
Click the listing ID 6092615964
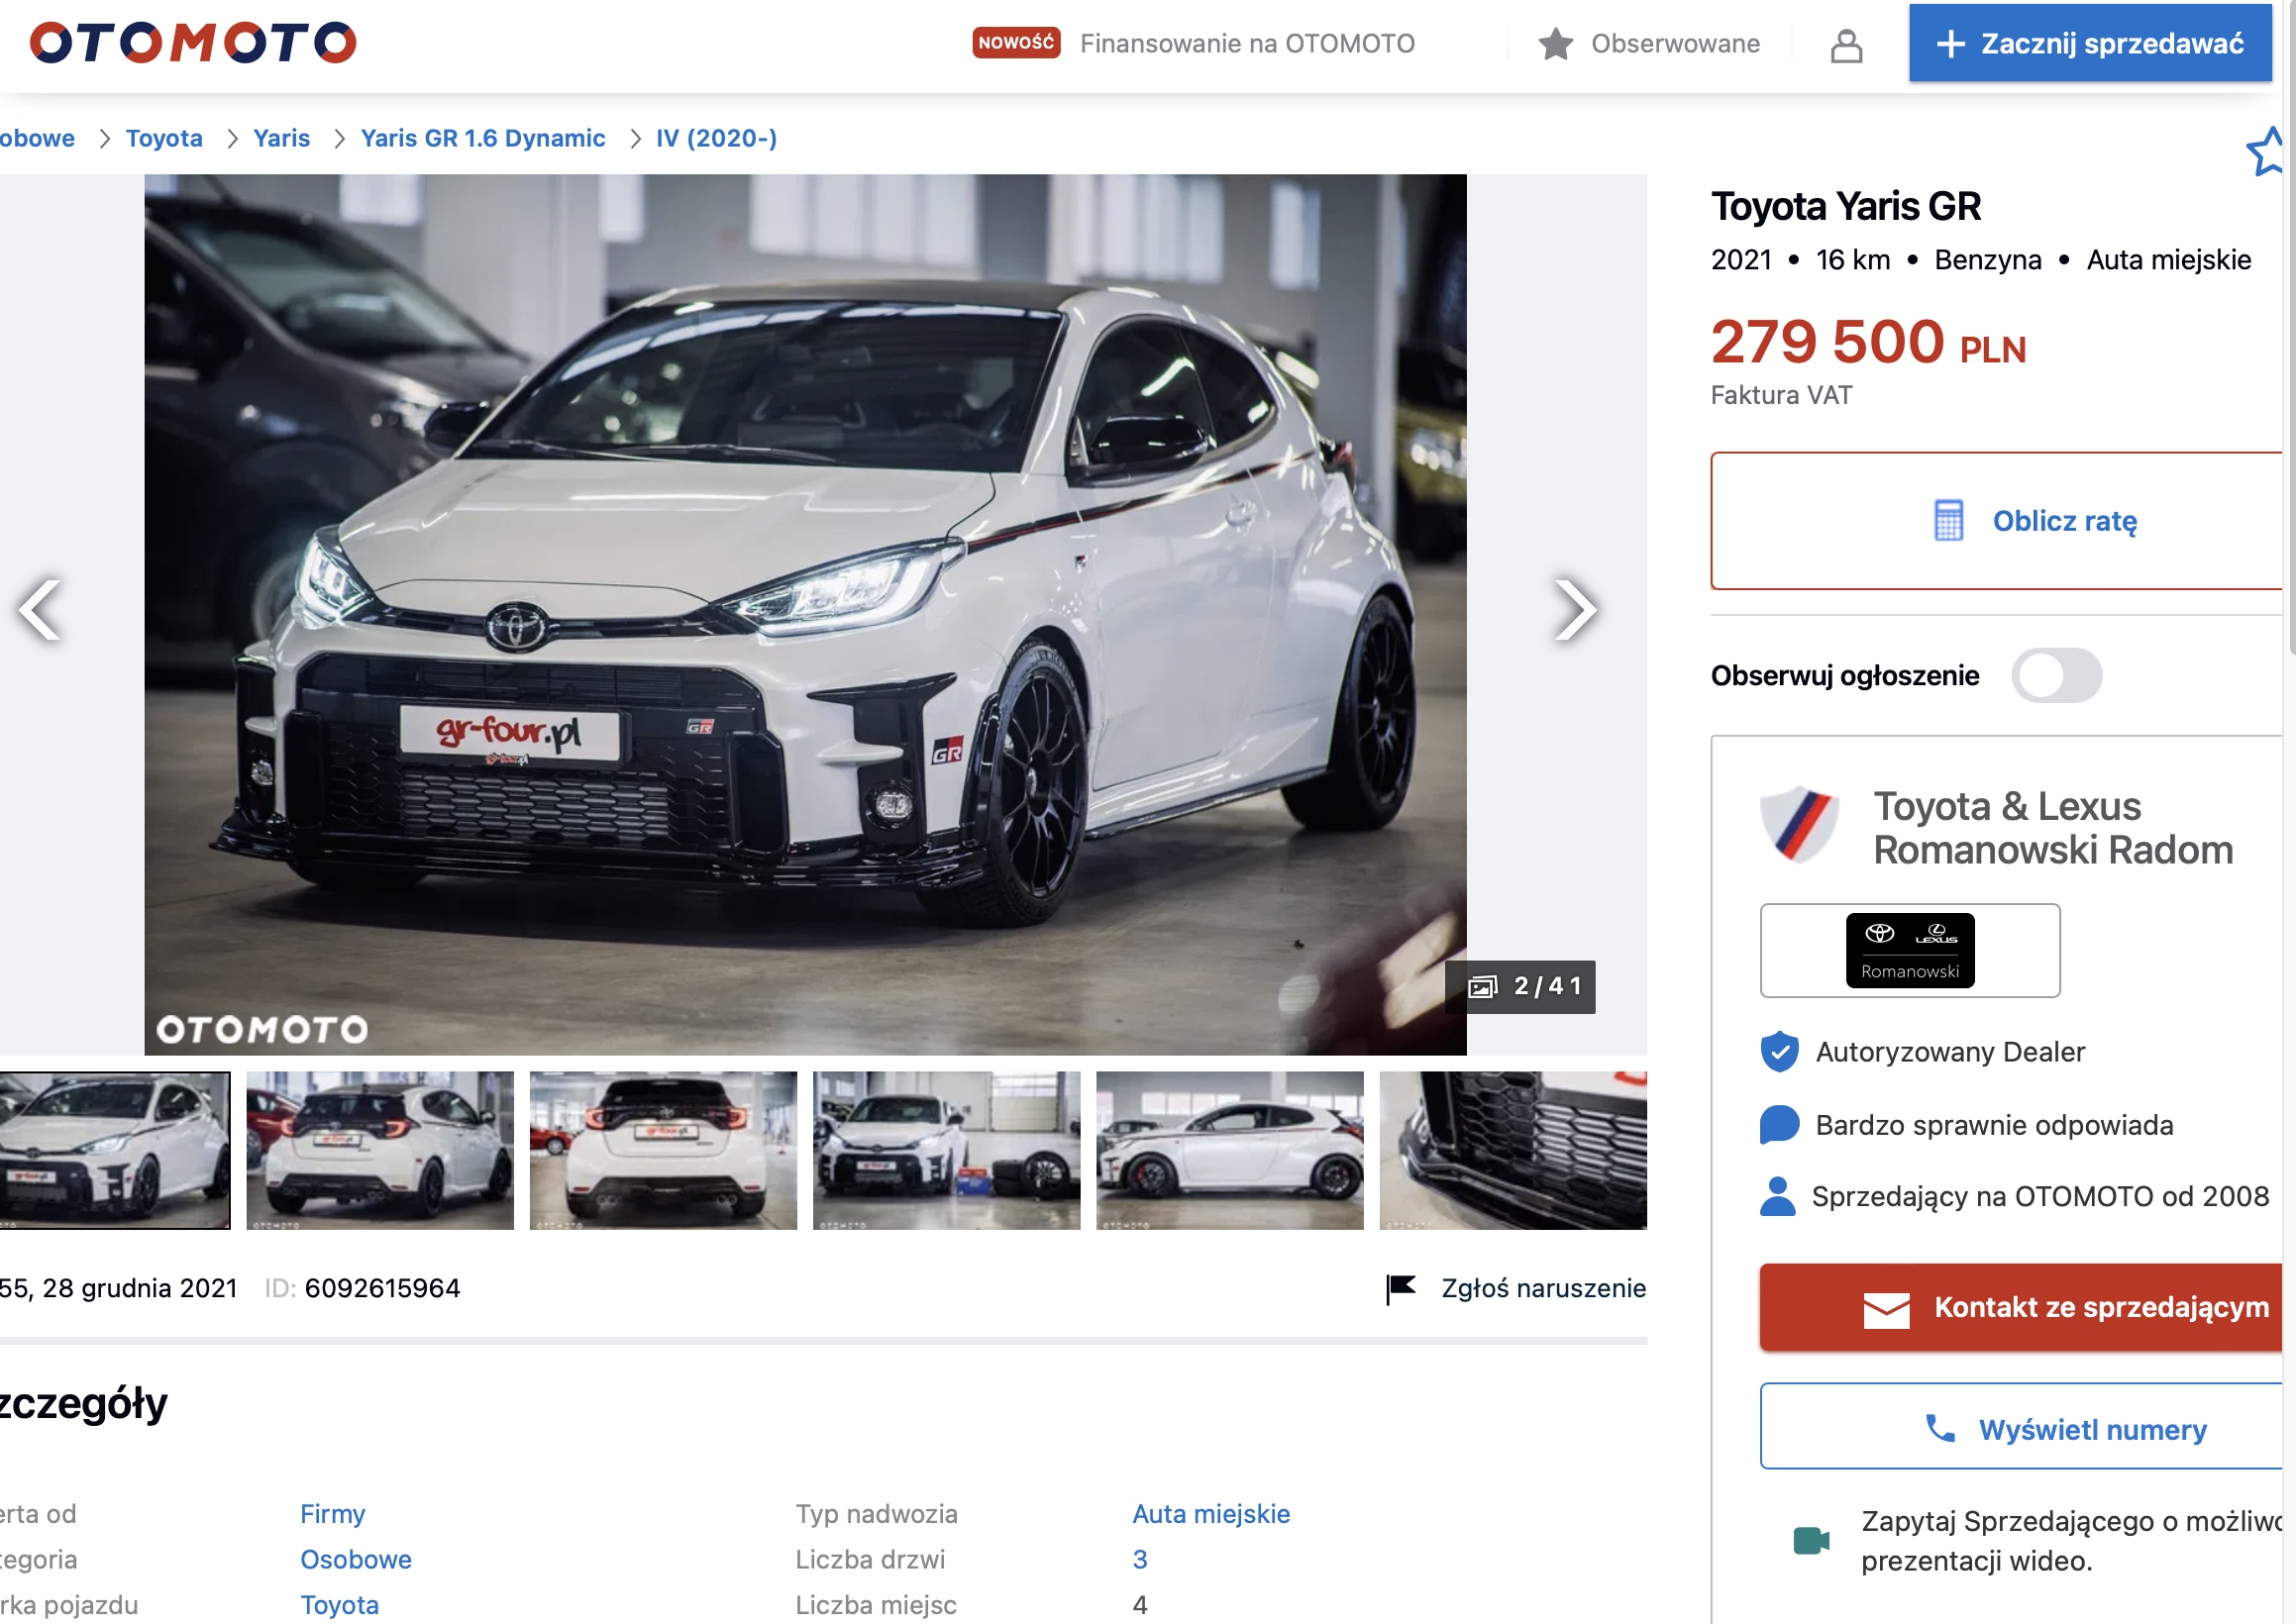click(x=382, y=1288)
